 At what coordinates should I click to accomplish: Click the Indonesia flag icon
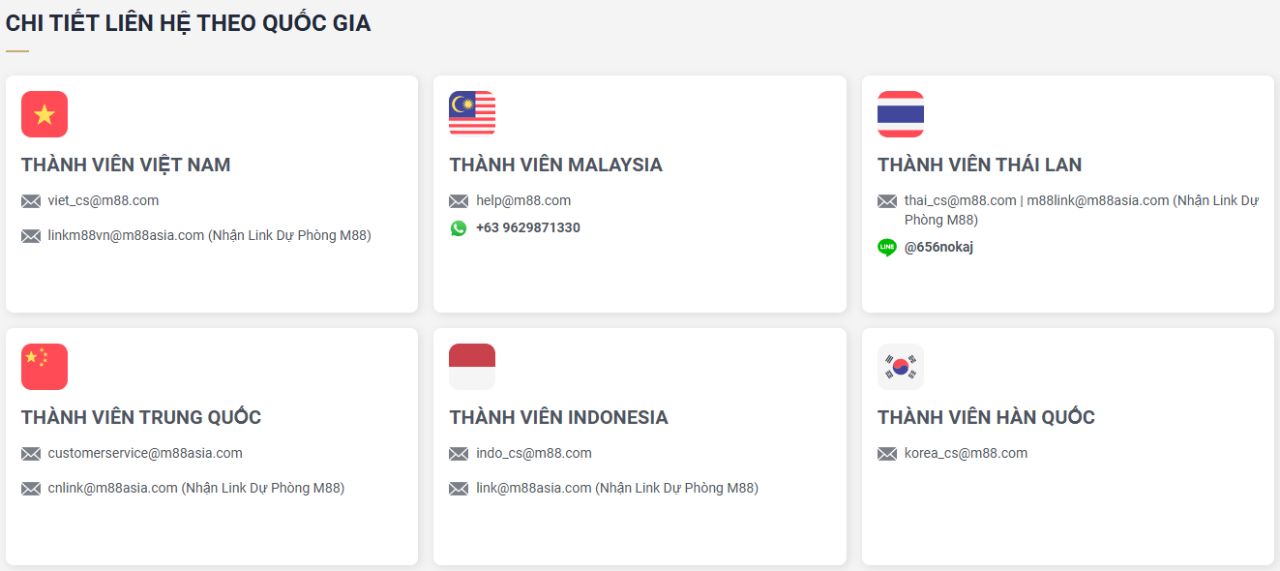tap(472, 367)
